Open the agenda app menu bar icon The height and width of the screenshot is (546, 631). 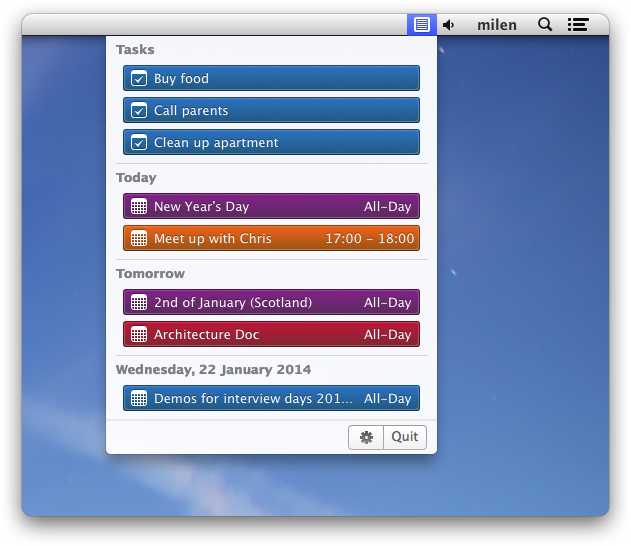pos(421,25)
